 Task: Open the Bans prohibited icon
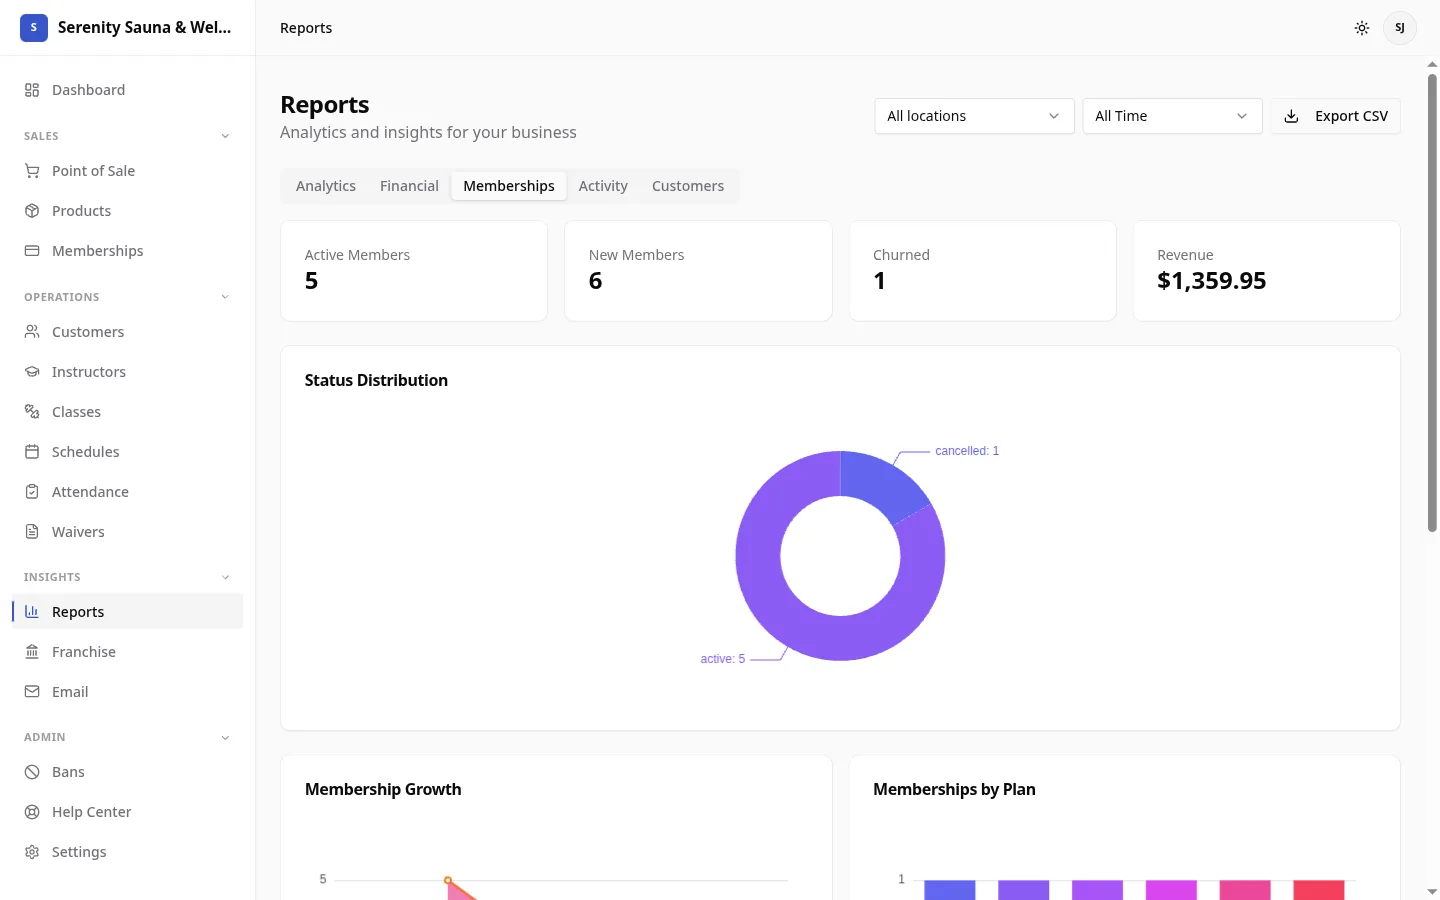pyautogui.click(x=32, y=772)
